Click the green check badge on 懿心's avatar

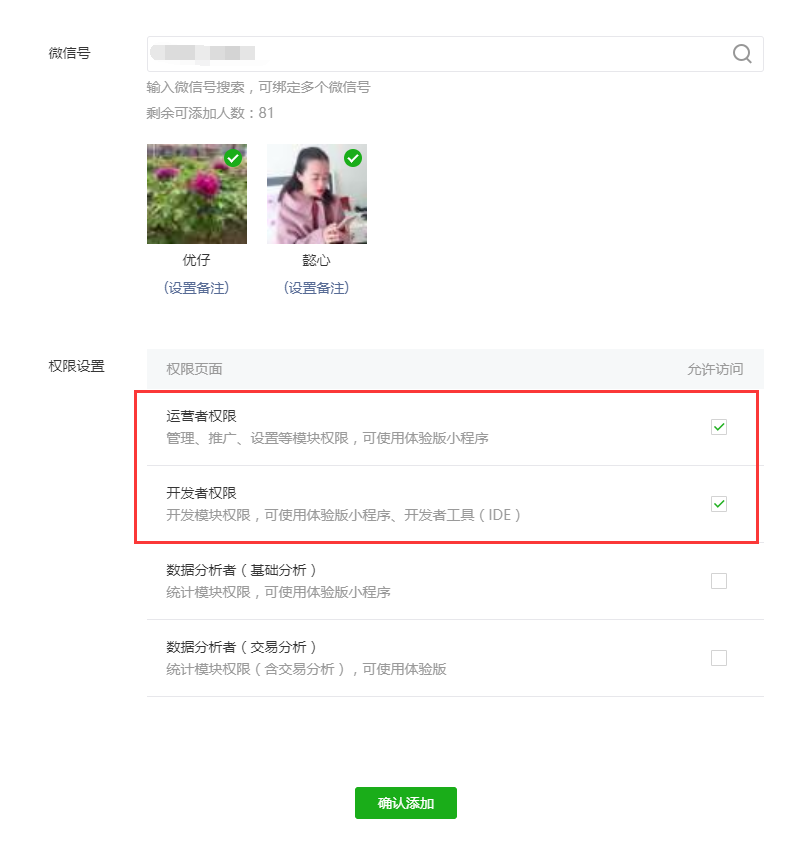click(353, 158)
